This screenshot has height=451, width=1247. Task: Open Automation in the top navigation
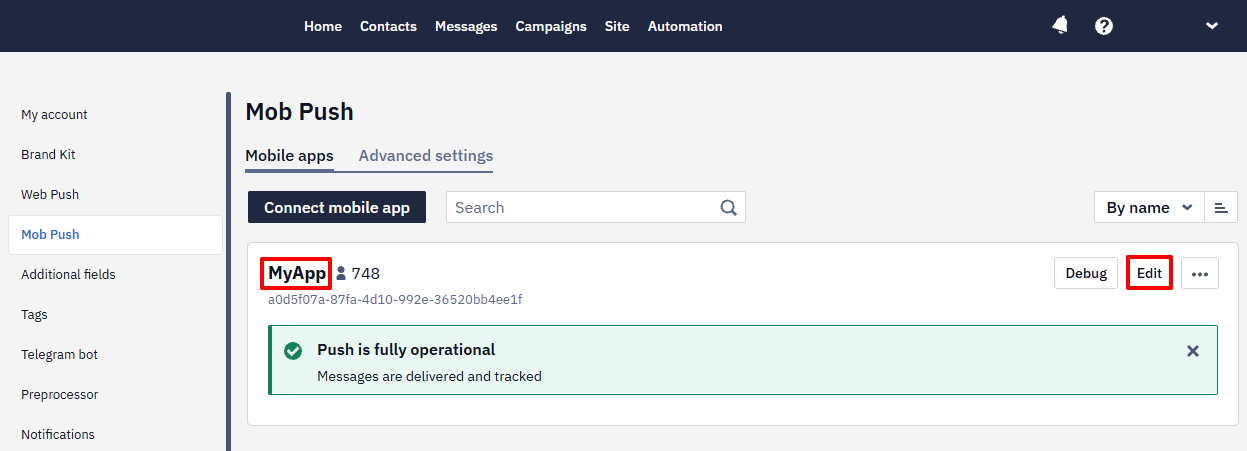click(x=685, y=26)
